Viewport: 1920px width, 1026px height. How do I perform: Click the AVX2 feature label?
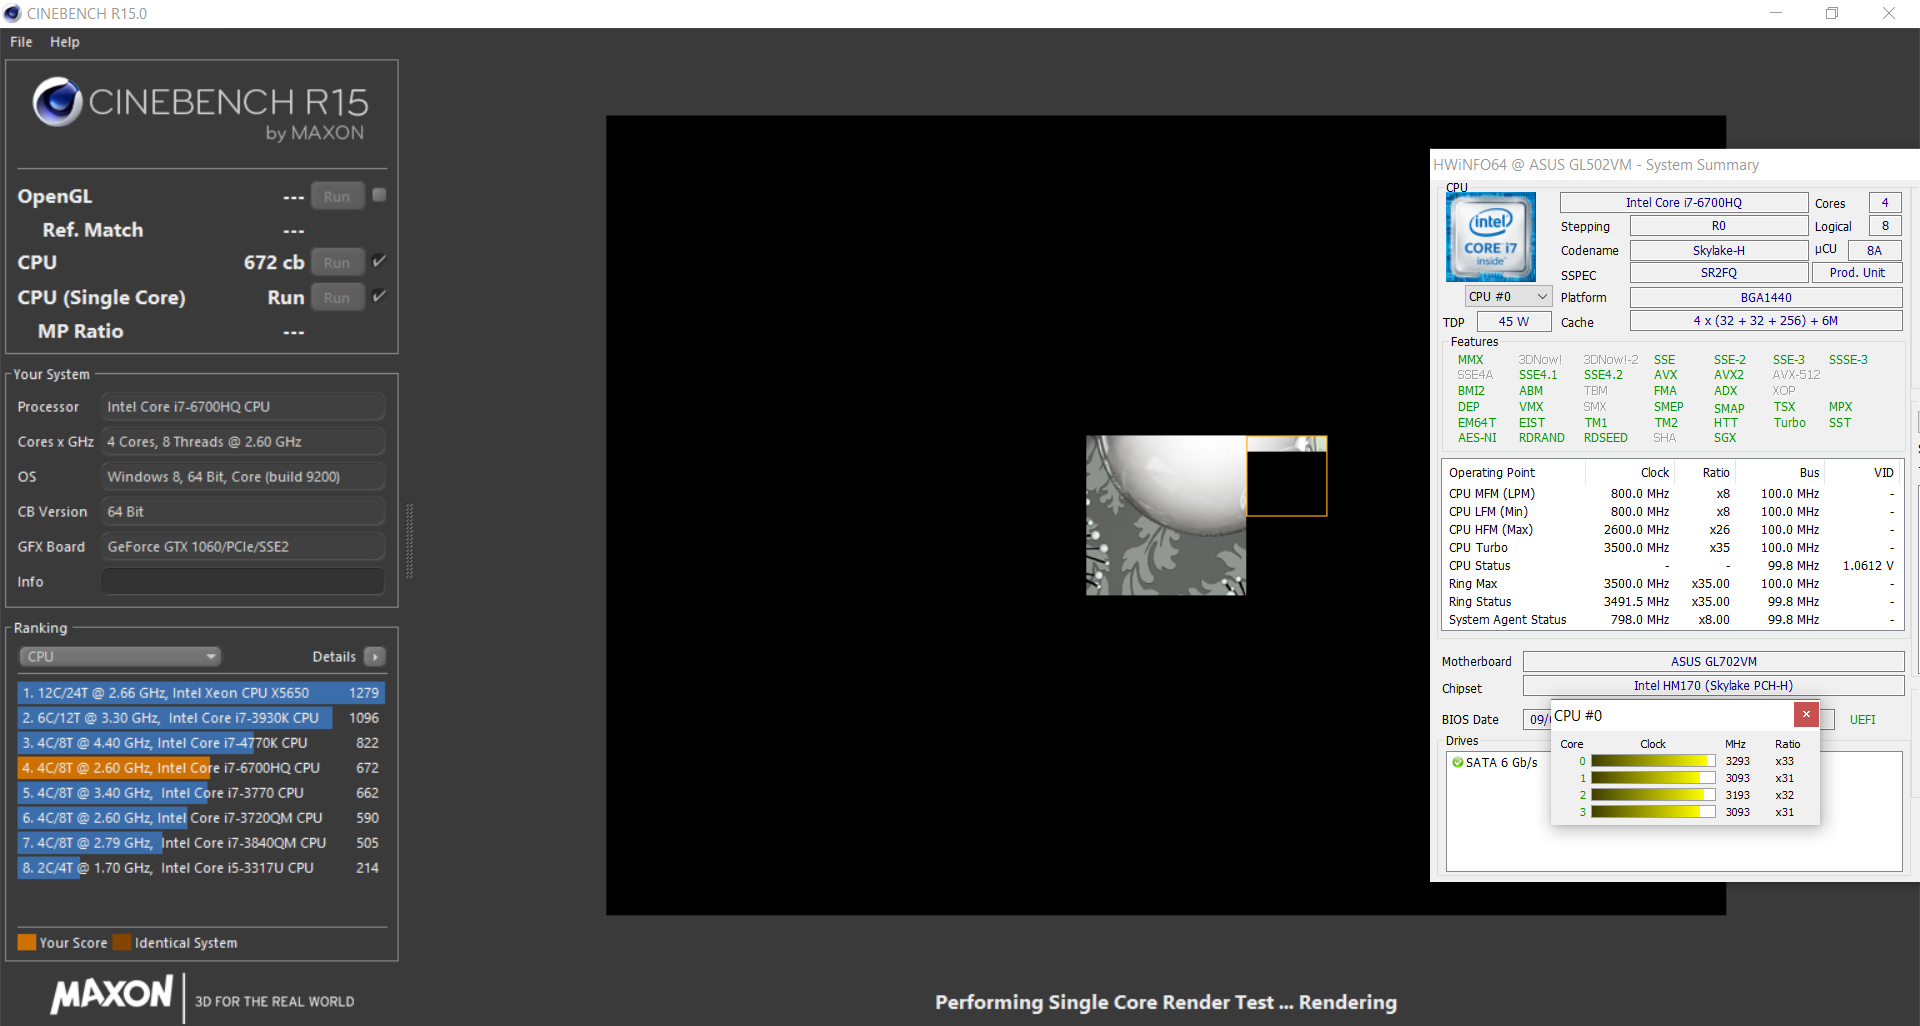coord(1728,375)
